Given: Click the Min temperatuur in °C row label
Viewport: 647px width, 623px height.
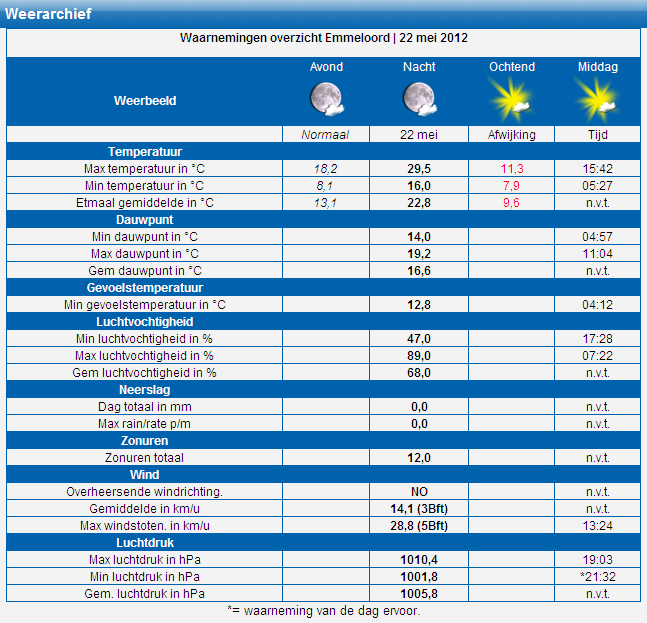Looking at the screenshot, I should coord(144,186).
